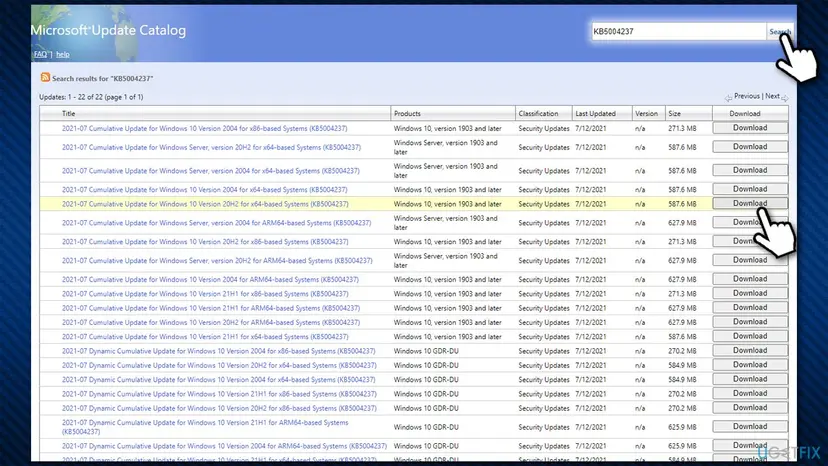This screenshot has width=828, height=466.
Task: Open Dynamic Cumulative Update 21H1 x86 link
Action: click(219, 393)
